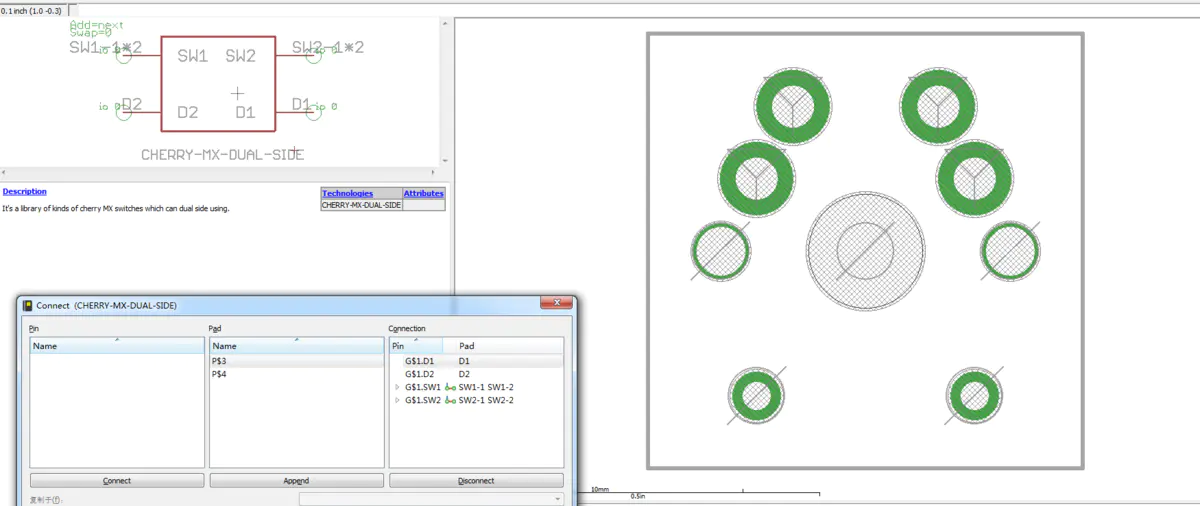This screenshot has height=506, width=1200.
Task: Open the Description link
Action: coord(25,191)
